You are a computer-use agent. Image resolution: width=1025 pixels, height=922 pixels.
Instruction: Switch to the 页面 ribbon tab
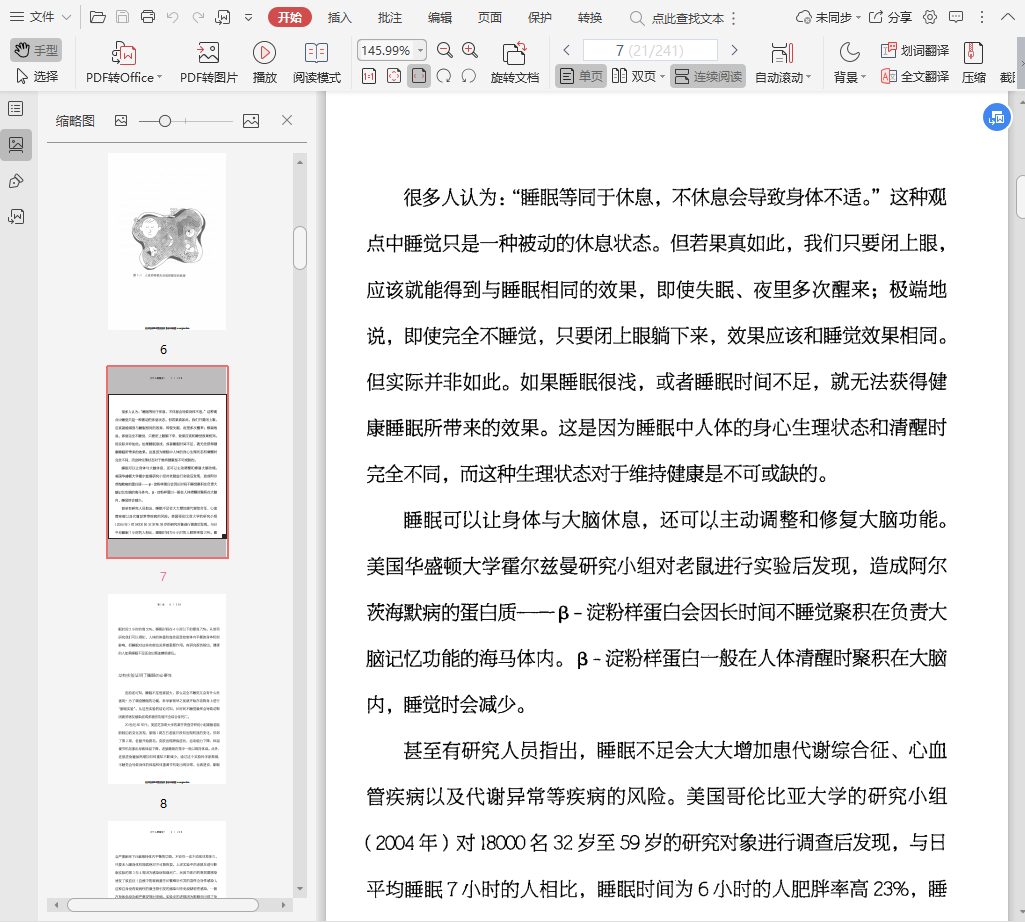click(490, 18)
